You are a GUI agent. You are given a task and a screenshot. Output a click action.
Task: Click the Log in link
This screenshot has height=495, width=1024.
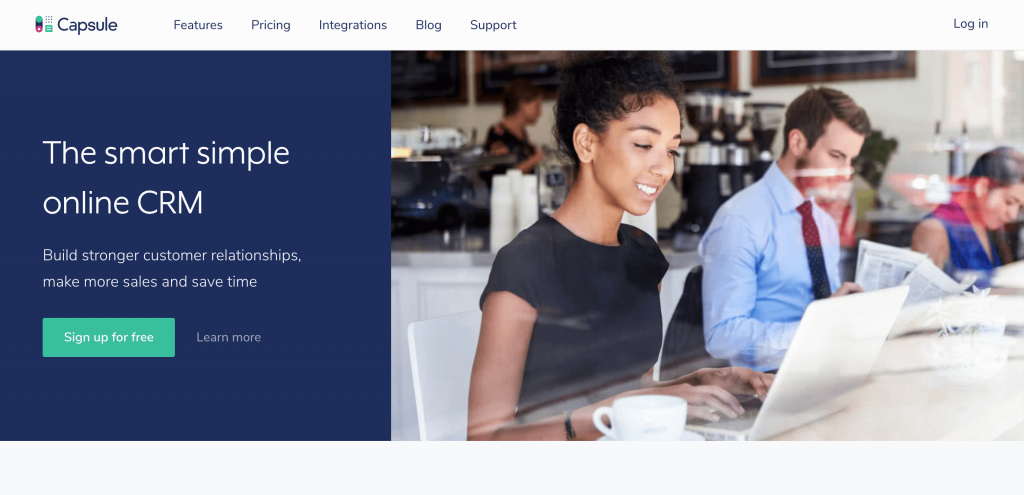pyautogui.click(x=970, y=24)
